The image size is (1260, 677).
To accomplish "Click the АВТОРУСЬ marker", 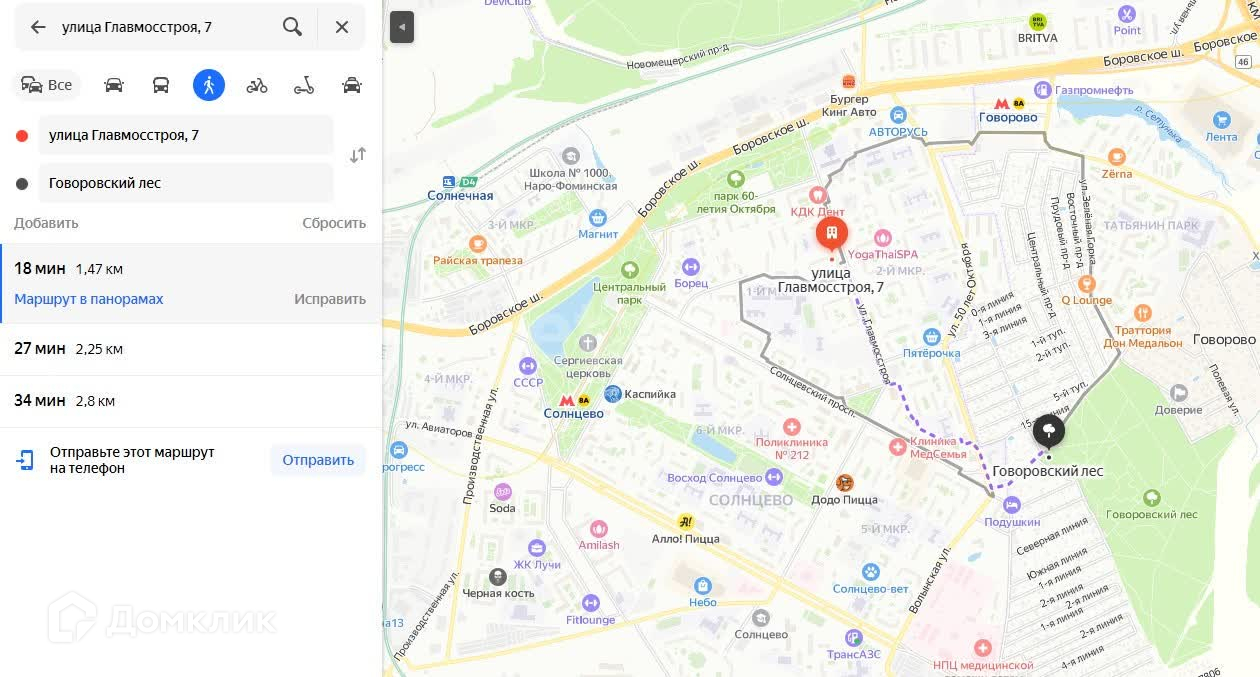I will [x=898, y=115].
